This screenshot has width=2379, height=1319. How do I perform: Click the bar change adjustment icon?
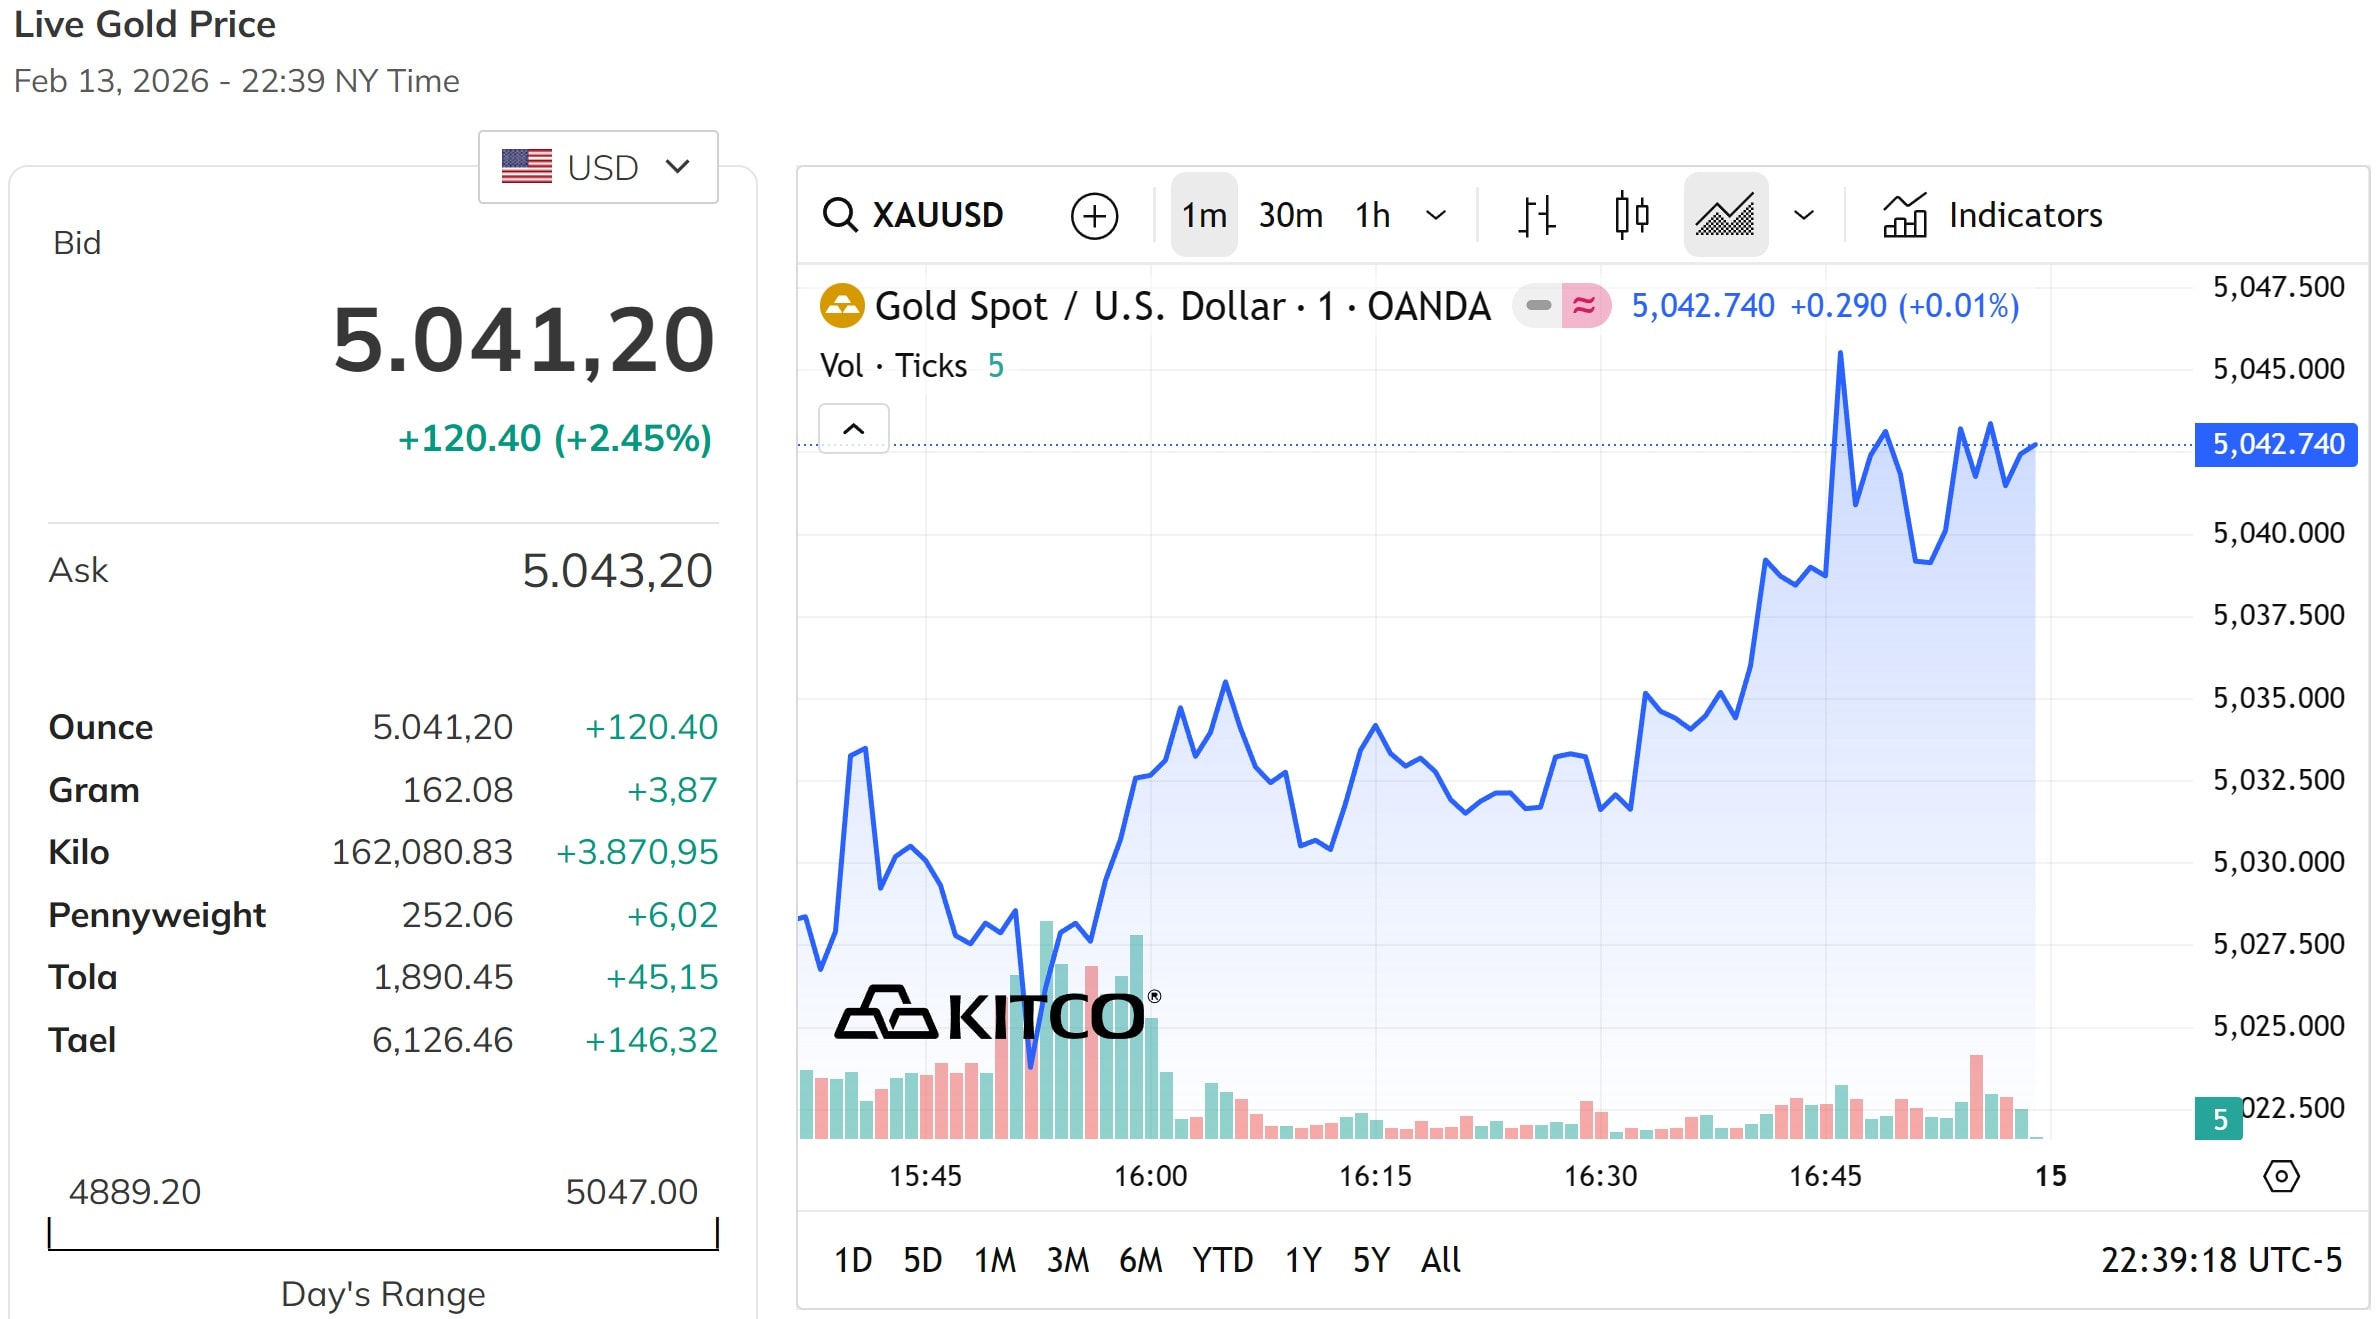coord(1537,214)
